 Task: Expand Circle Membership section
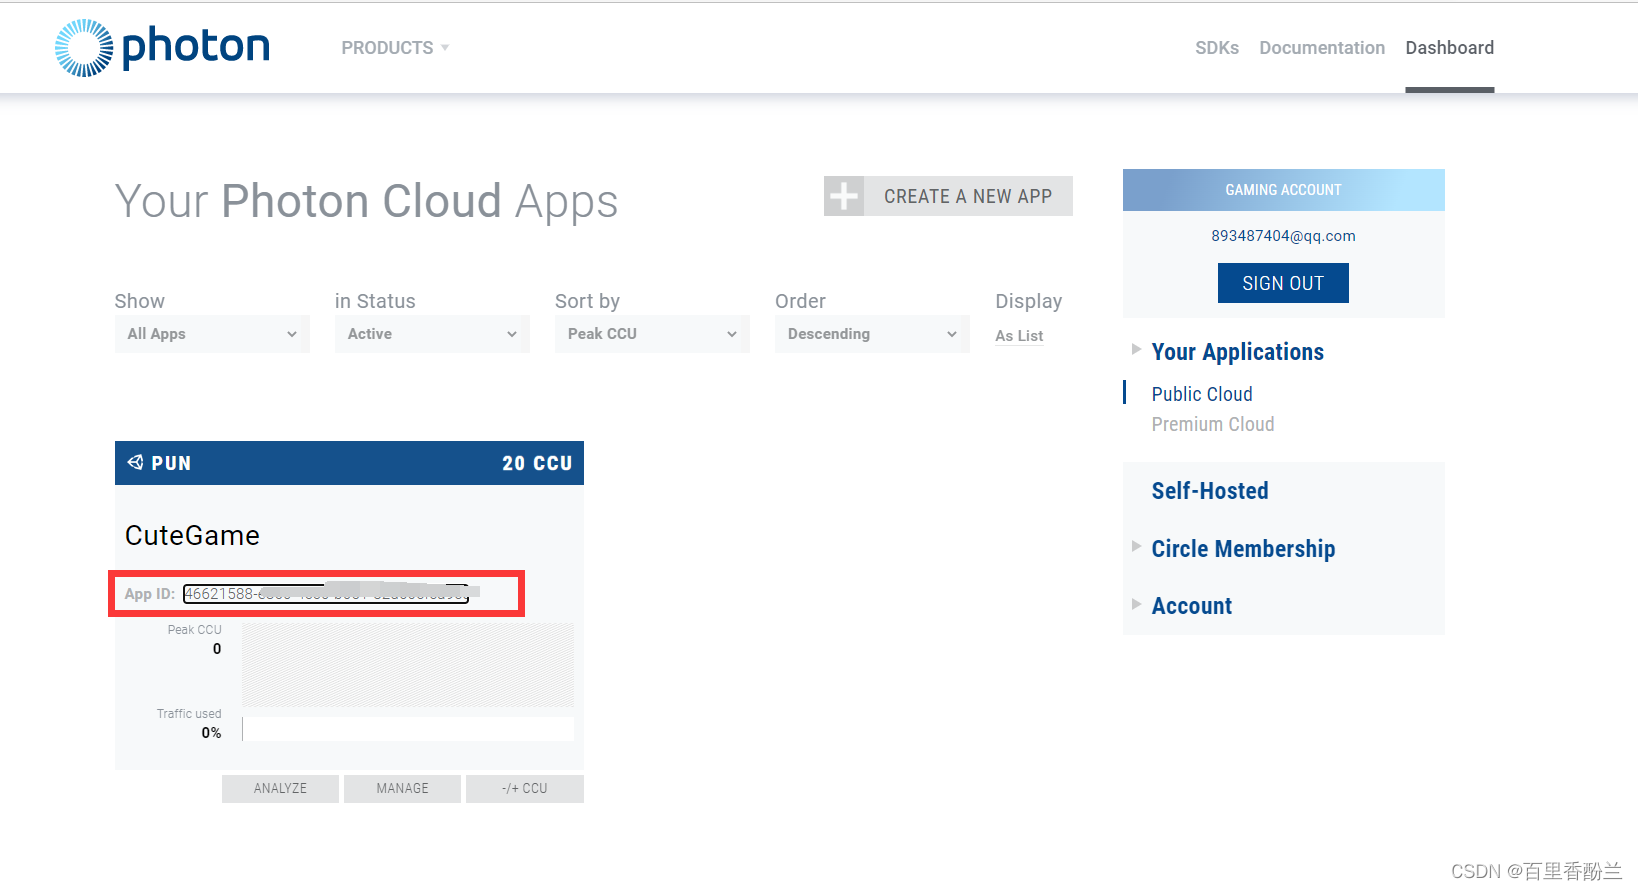(x=1243, y=549)
